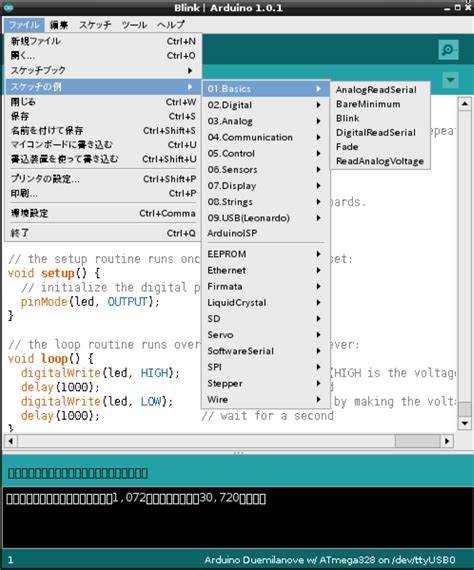Image resolution: width=474 pixels, height=570 pixels.
Task: Choose 閉じる Ctrl+W entry
Action: pos(103,102)
